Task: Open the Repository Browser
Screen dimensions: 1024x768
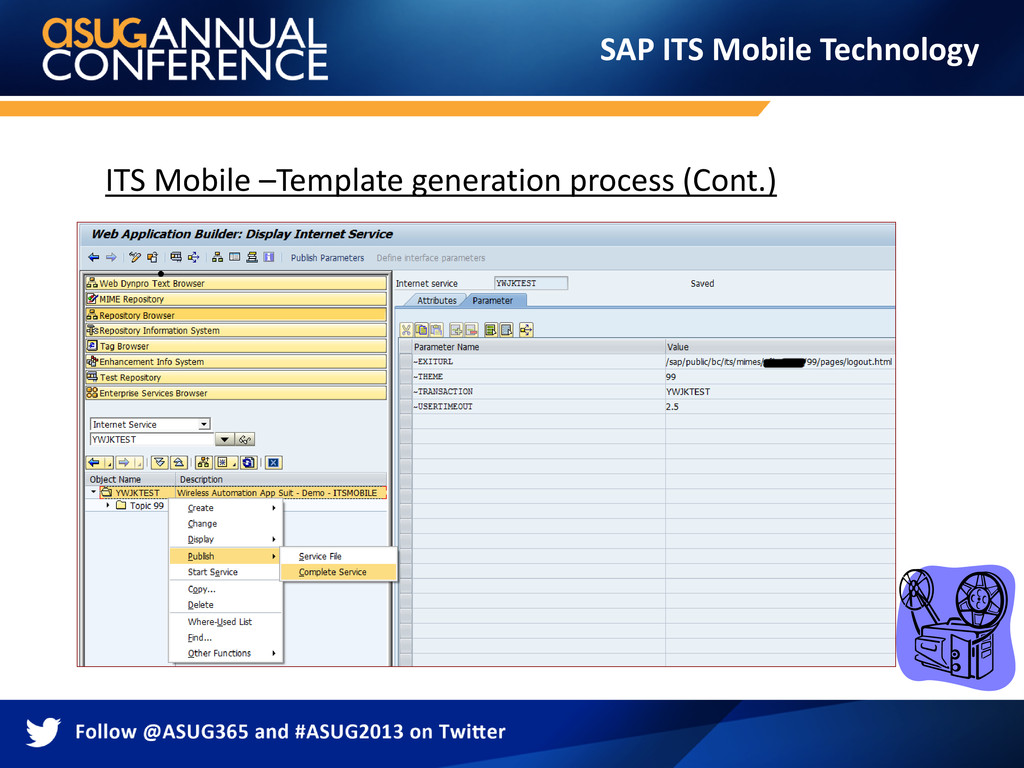Action: coord(236,315)
